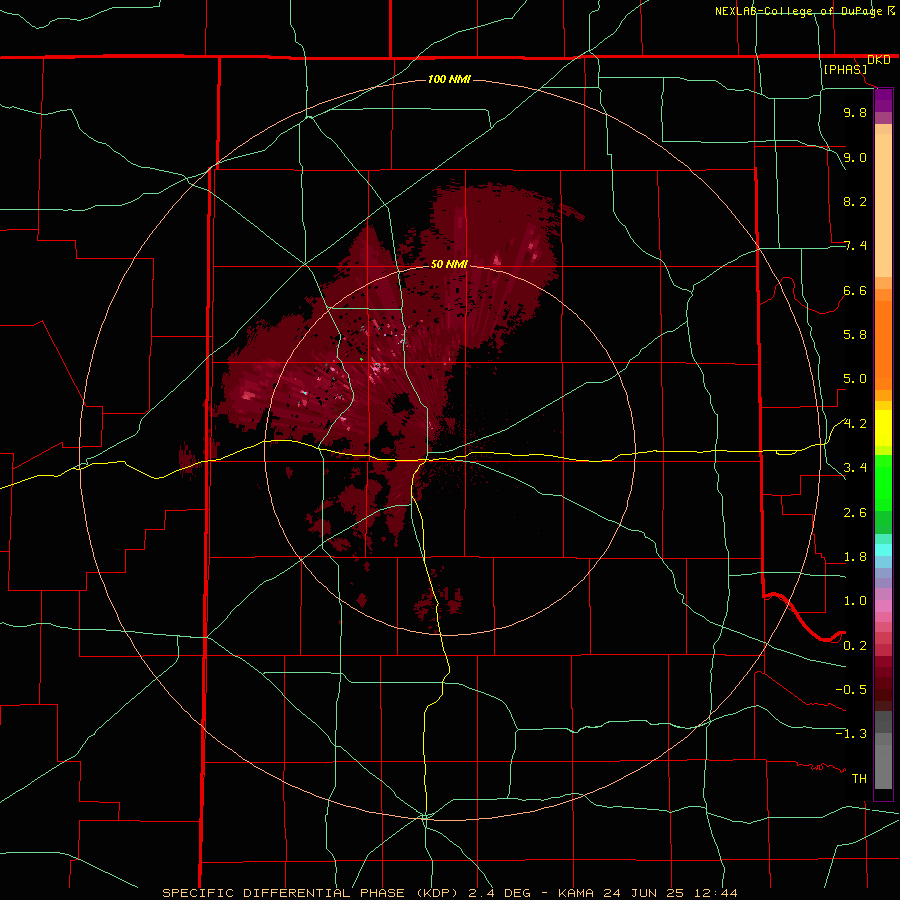Click the 1.0 legend value
Screen dimensions: 900x900
tap(855, 601)
